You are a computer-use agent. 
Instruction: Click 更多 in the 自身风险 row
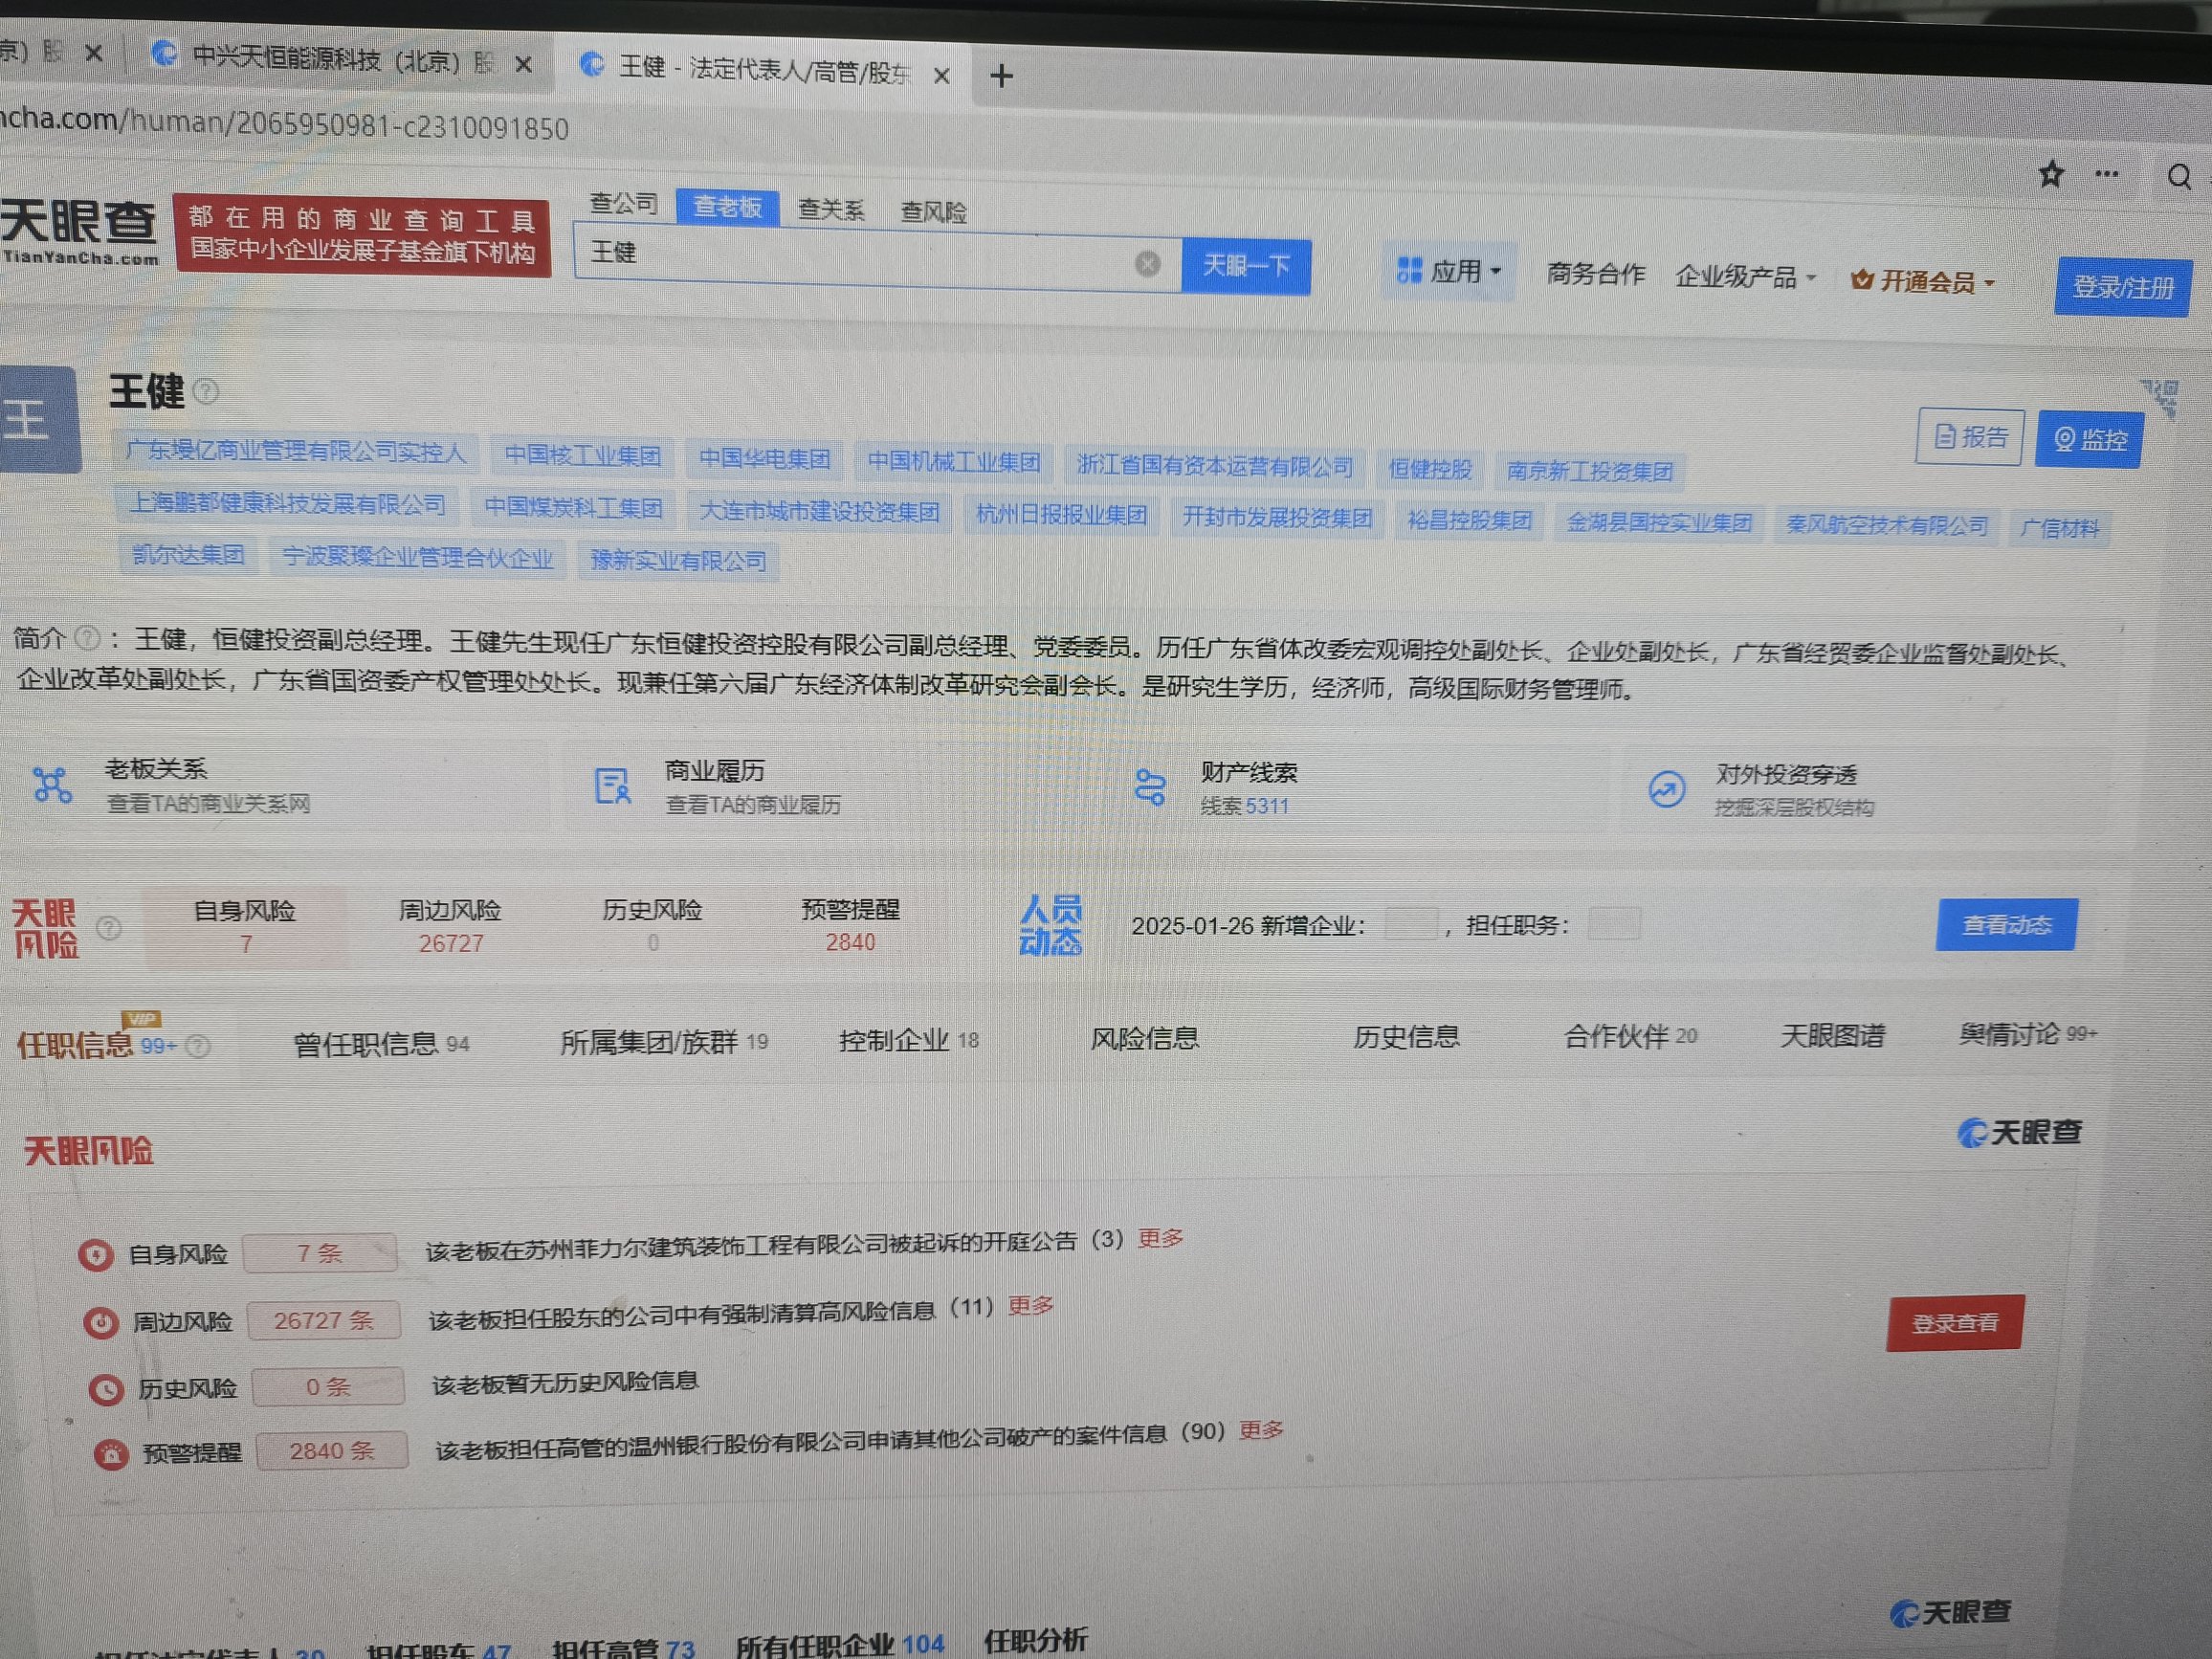[x=1160, y=1239]
